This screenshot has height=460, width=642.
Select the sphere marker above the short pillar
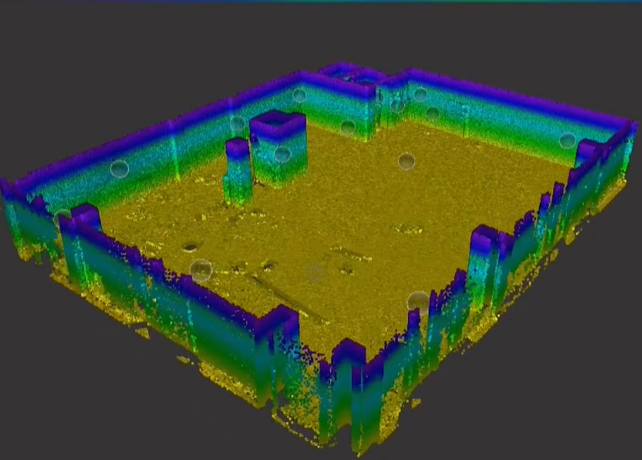click(237, 125)
